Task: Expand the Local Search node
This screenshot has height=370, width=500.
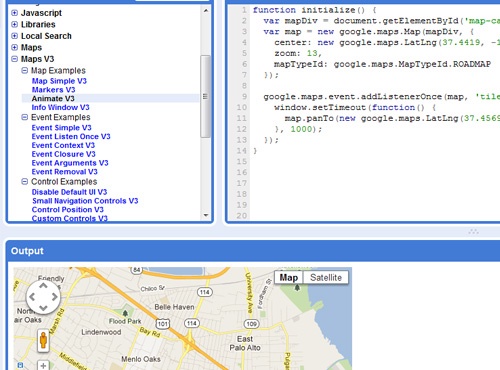Action: click(x=14, y=36)
